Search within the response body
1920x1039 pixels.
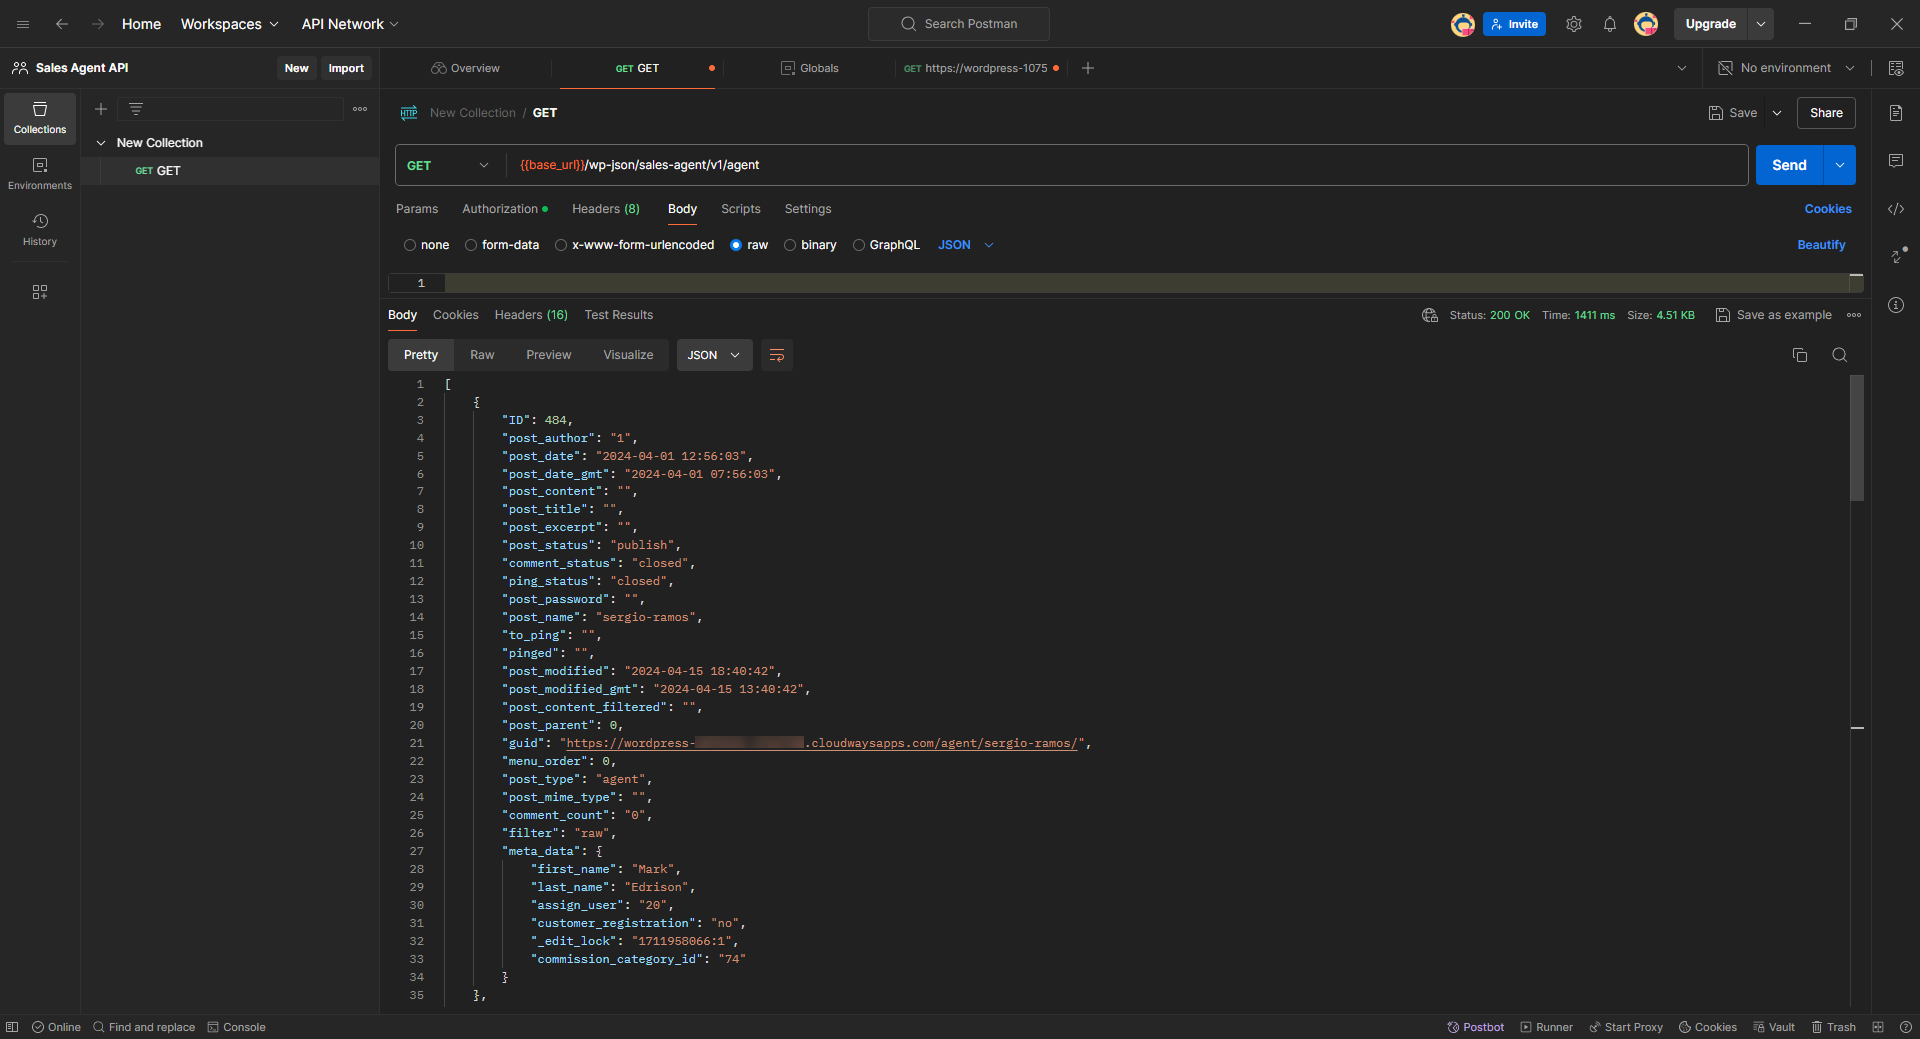(x=1839, y=355)
